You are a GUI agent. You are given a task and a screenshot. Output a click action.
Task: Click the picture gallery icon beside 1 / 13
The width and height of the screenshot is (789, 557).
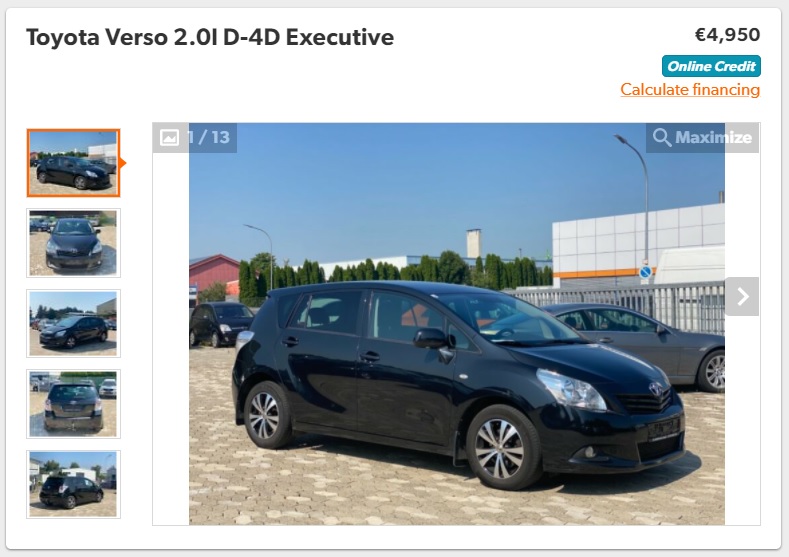click(169, 137)
